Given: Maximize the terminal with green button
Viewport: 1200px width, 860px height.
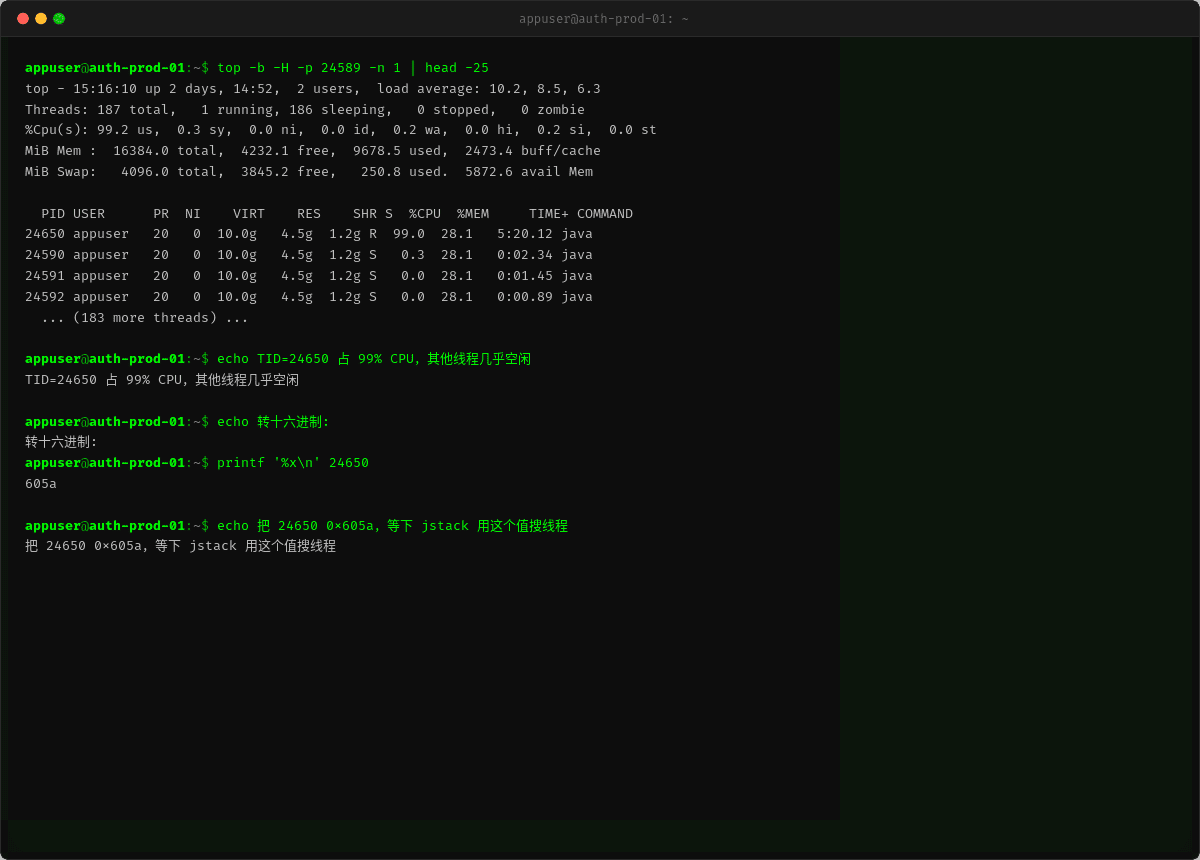Looking at the screenshot, I should [x=59, y=18].
